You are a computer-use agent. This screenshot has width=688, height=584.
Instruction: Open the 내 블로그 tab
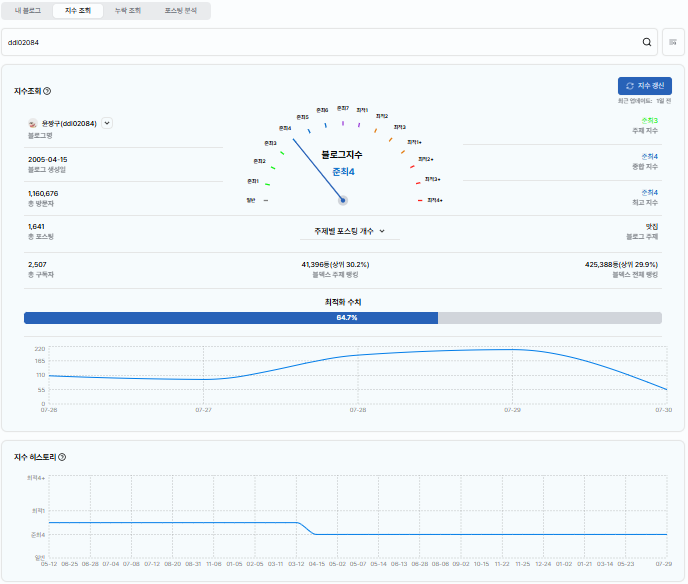click(28, 11)
